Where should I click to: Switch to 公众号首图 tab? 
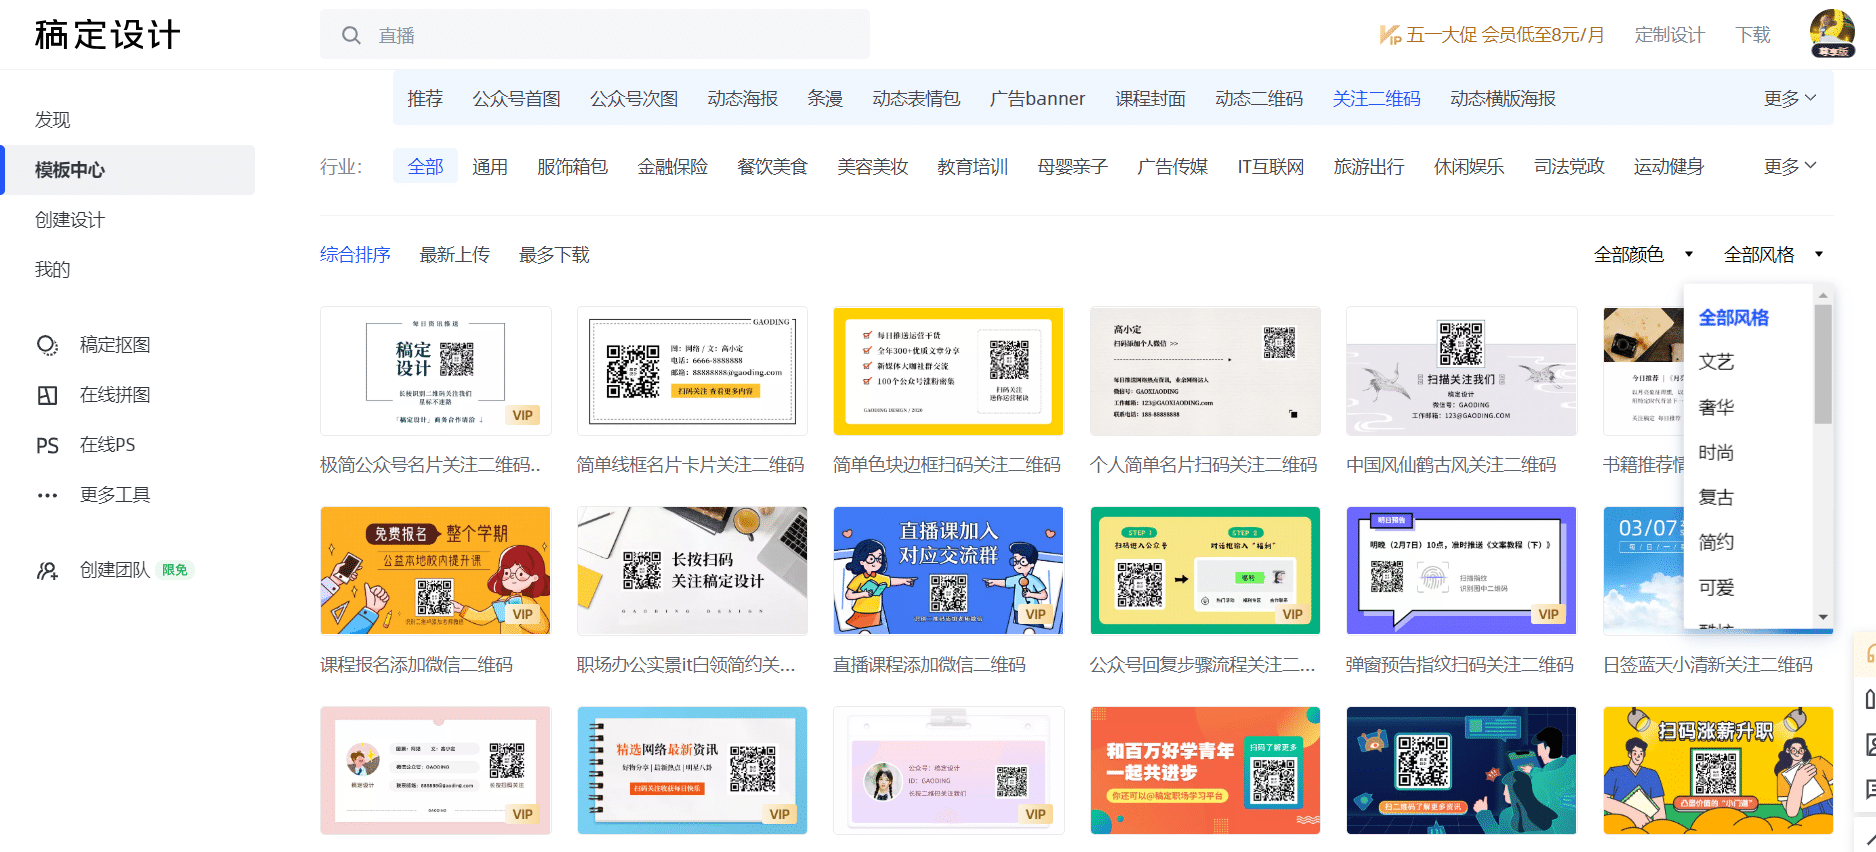click(516, 98)
